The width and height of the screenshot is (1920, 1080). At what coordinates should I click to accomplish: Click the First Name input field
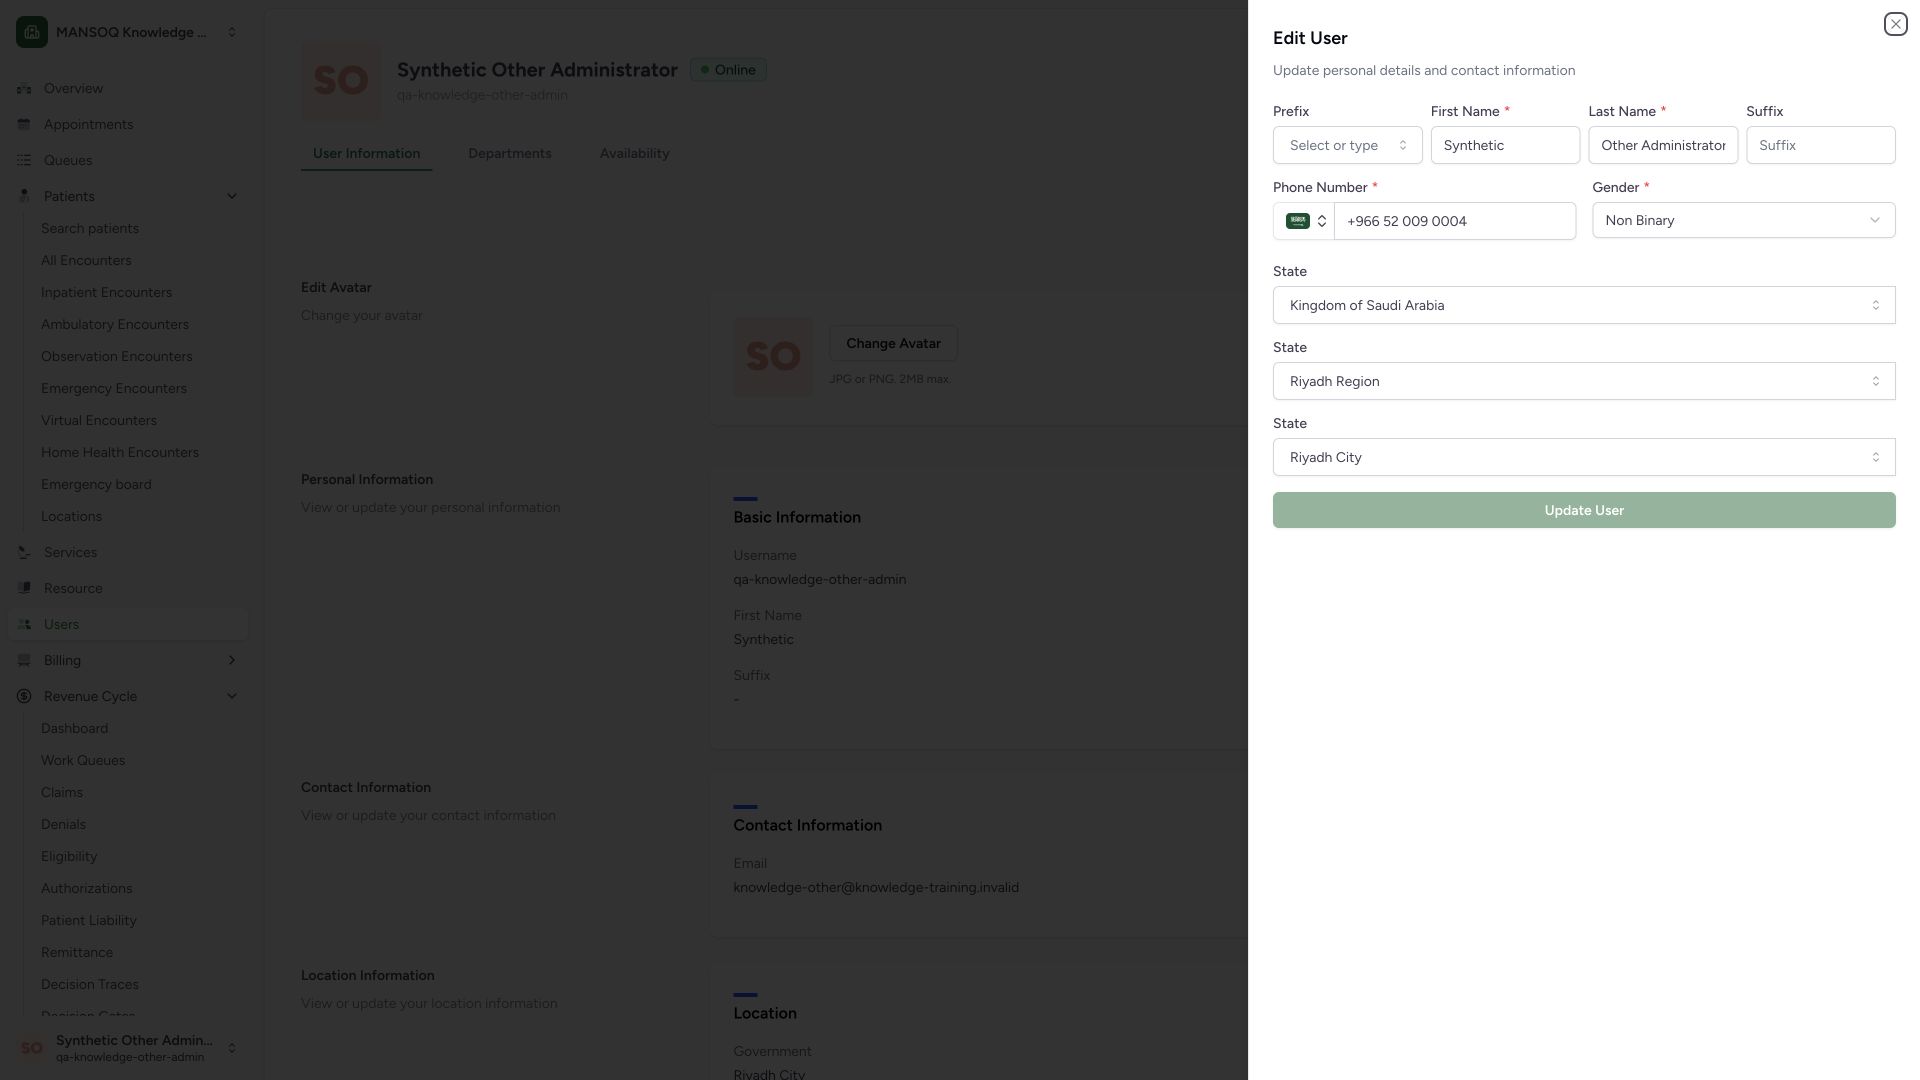pos(1505,145)
